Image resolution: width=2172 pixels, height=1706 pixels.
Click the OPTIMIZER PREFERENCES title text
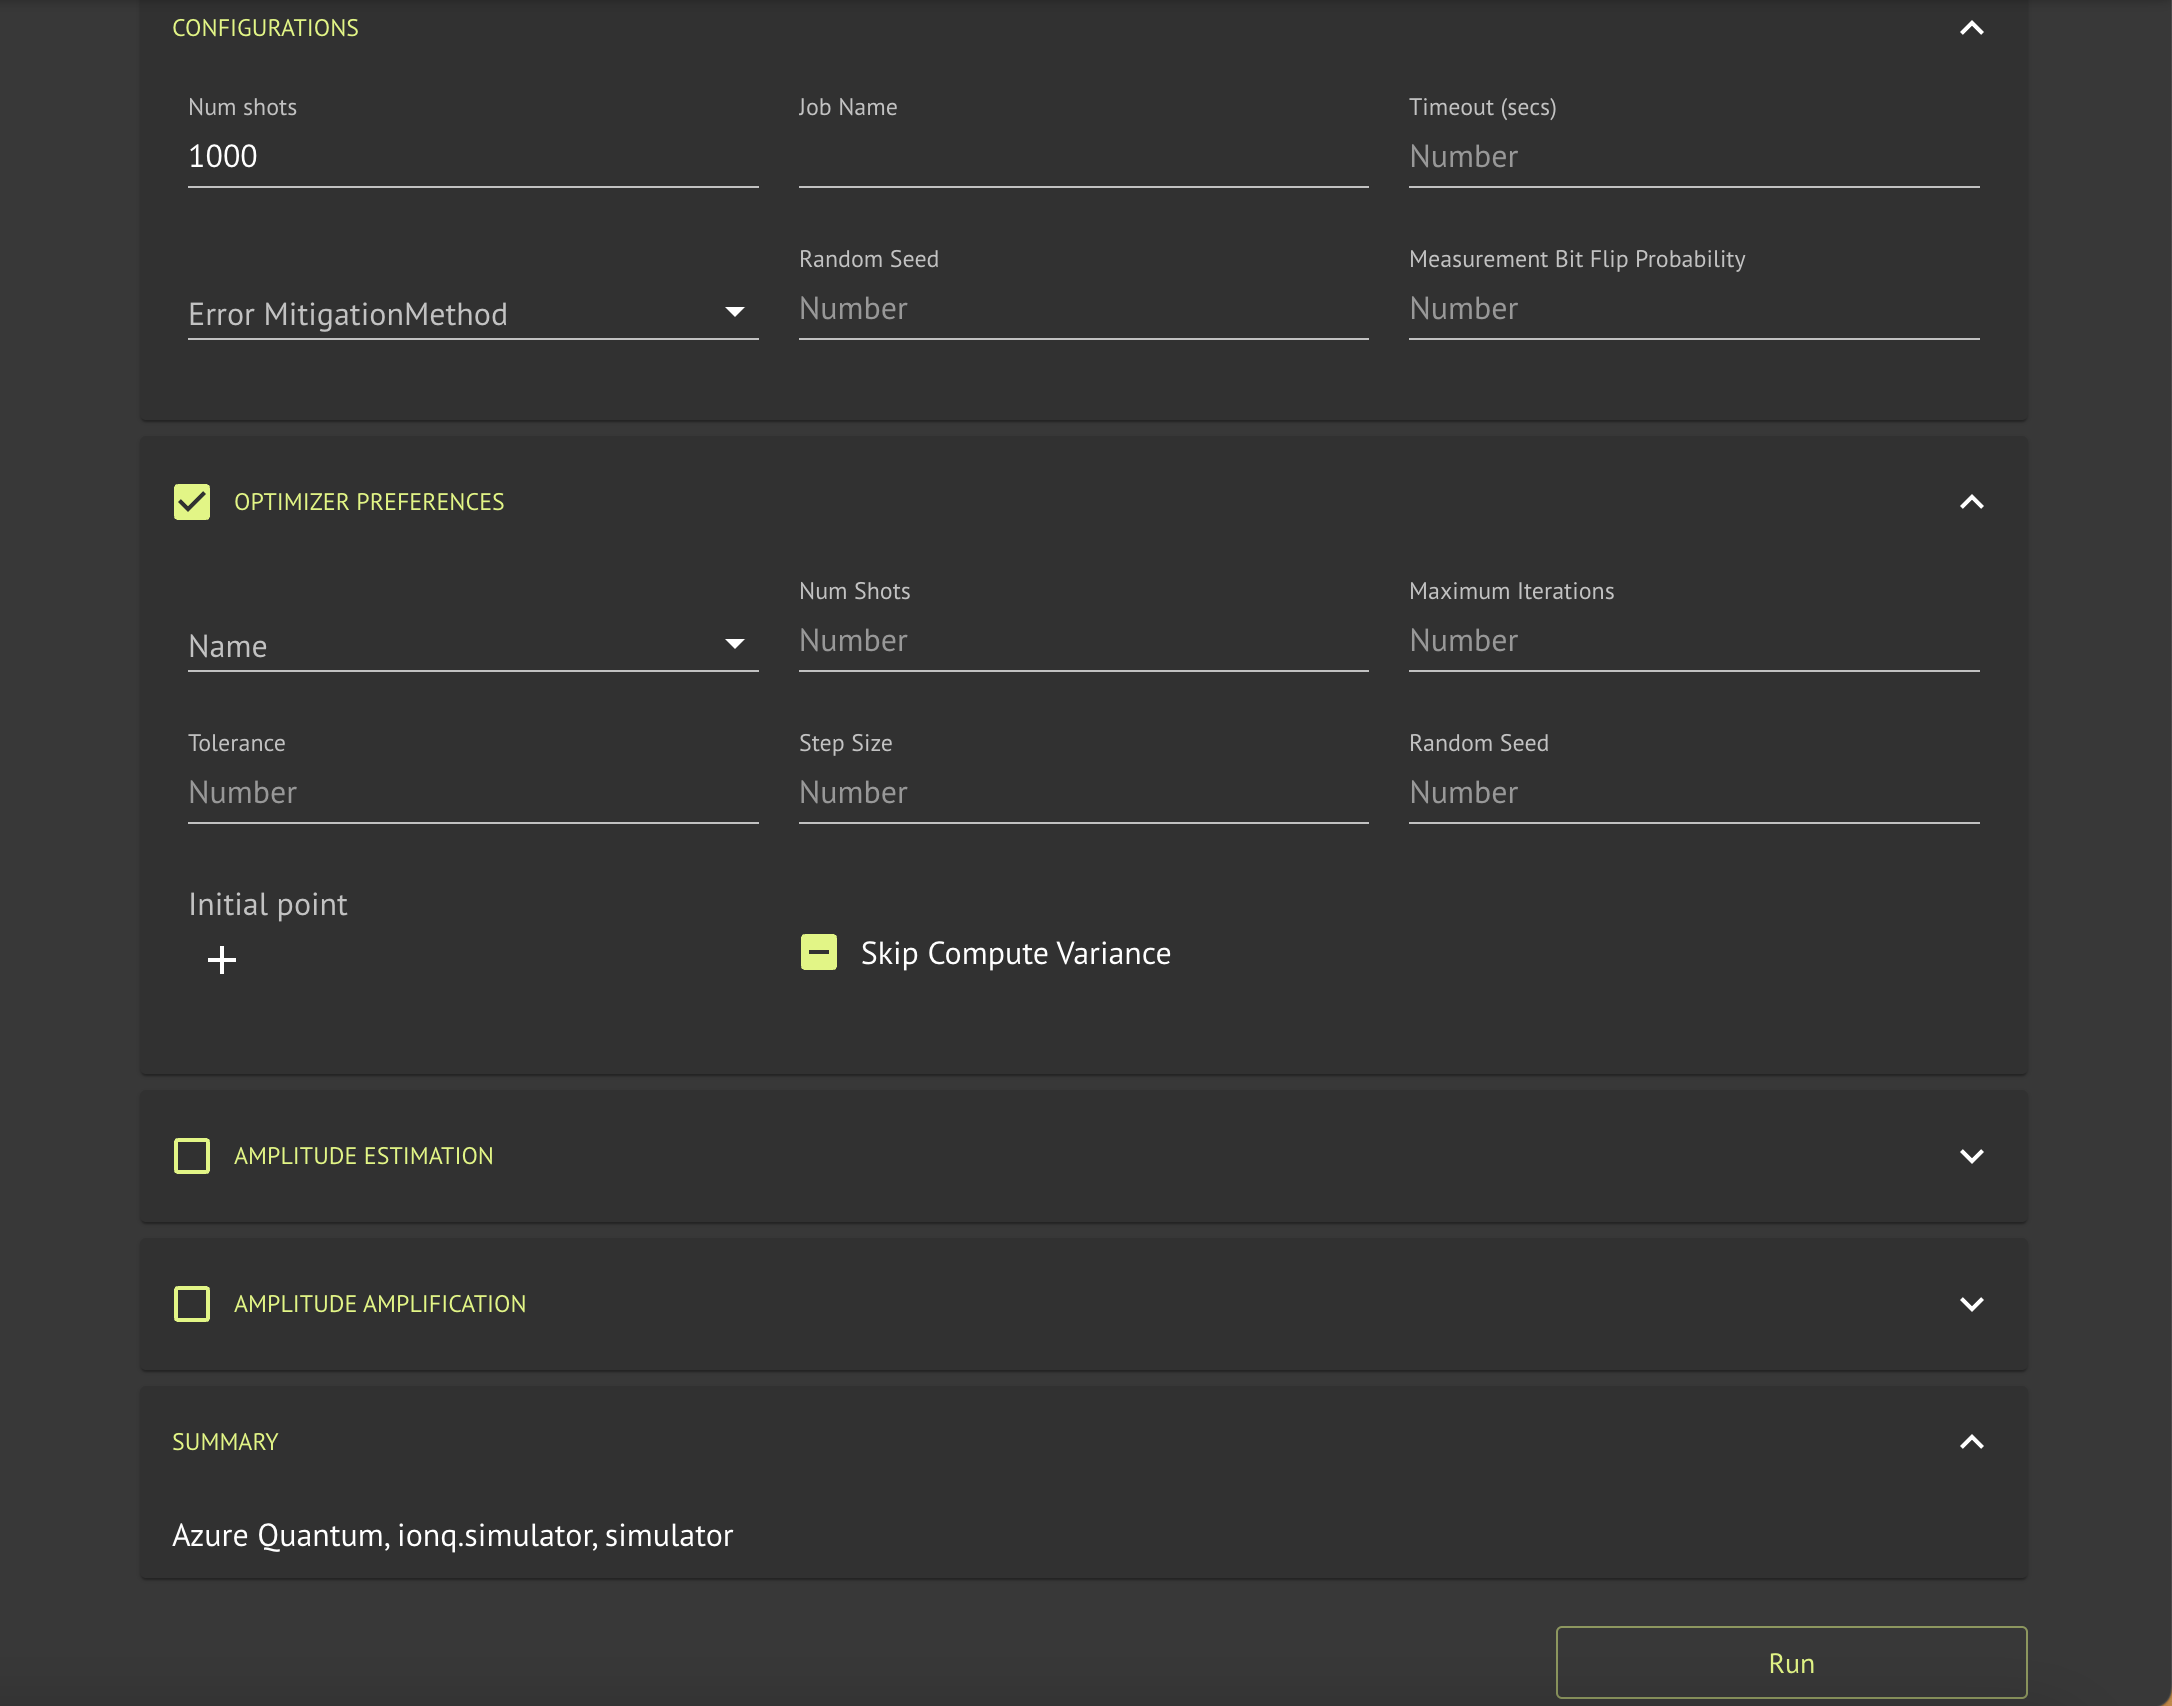pos(369,502)
